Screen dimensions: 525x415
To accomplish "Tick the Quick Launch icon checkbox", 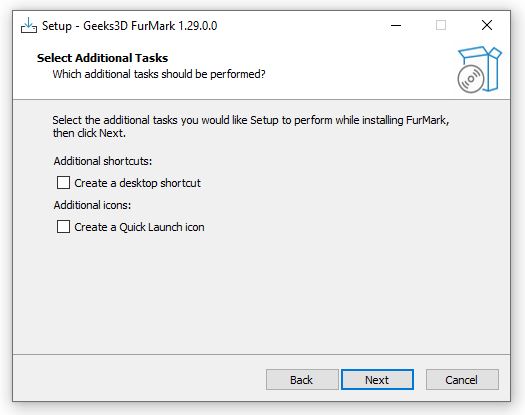I will pos(63,227).
